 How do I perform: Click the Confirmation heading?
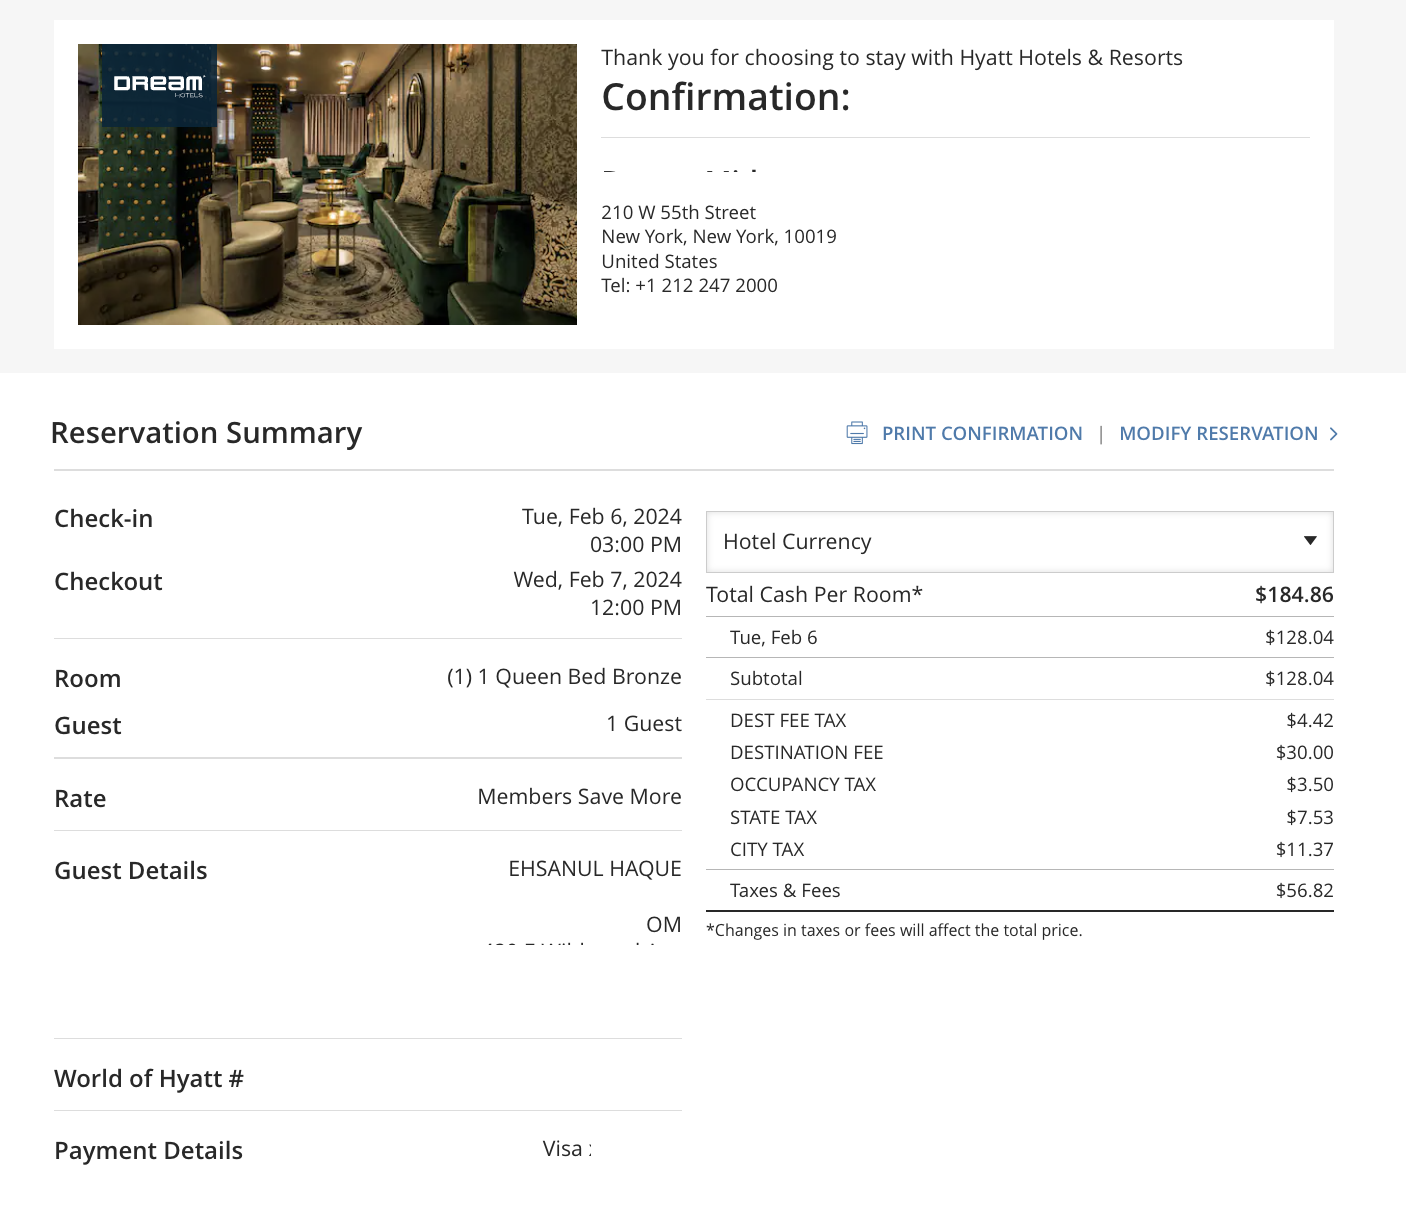[726, 98]
